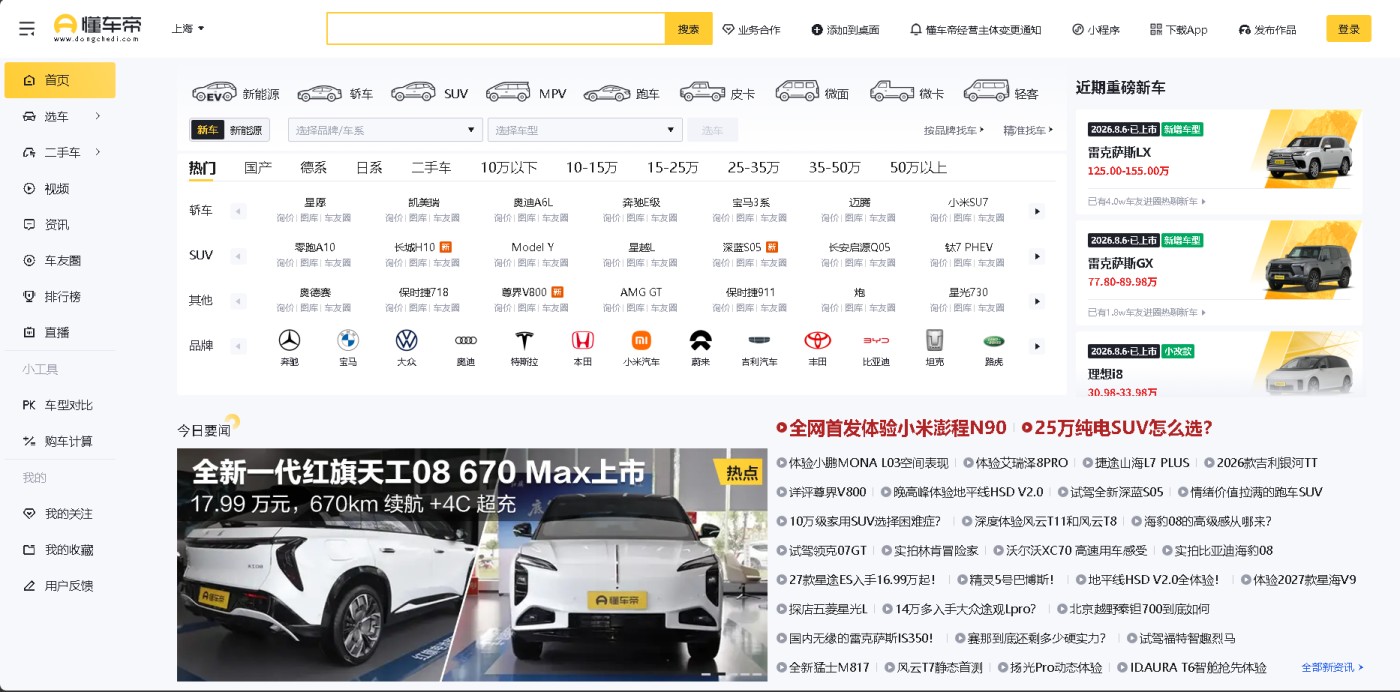
Task: Open the 选择品牌/车系 dropdown
Action: click(x=385, y=130)
